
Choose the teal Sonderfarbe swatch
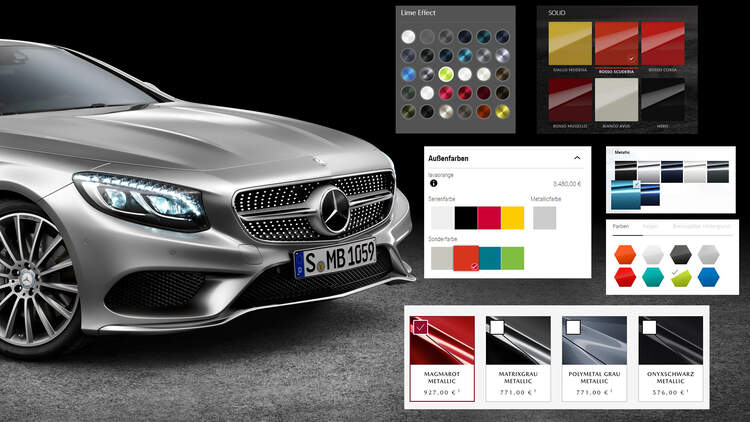tap(489, 258)
